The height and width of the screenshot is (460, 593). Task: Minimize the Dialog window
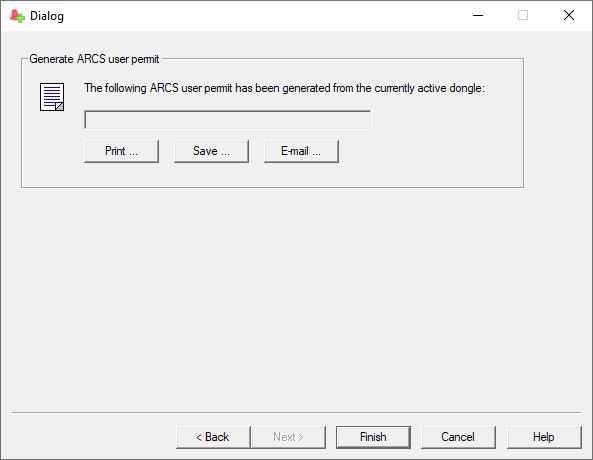478,16
